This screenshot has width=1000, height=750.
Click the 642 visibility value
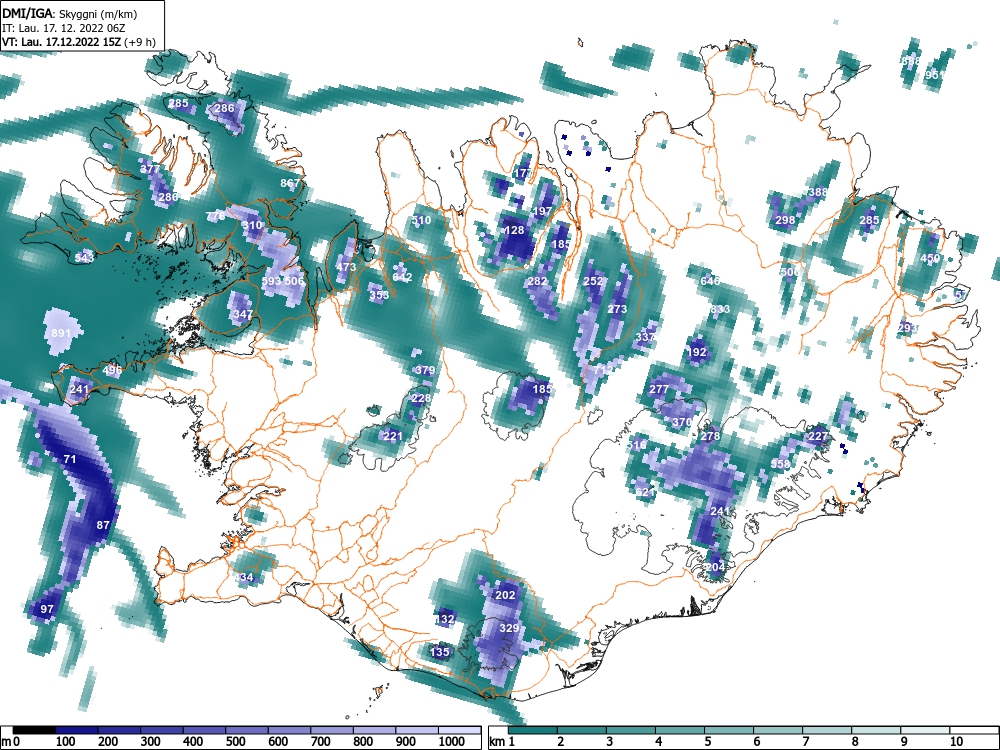point(402,277)
